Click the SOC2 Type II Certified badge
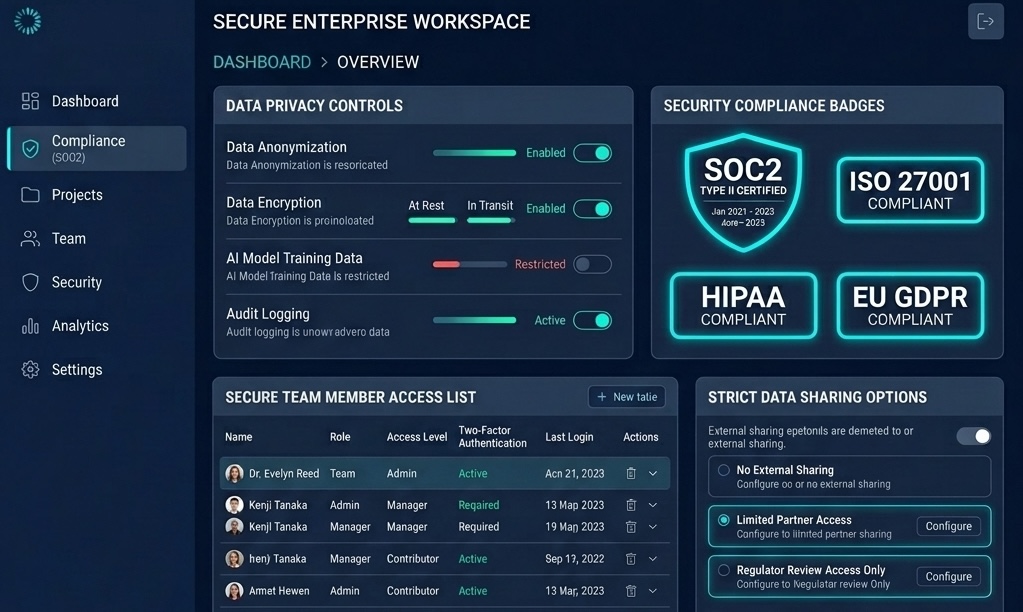 (x=743, y=192)
